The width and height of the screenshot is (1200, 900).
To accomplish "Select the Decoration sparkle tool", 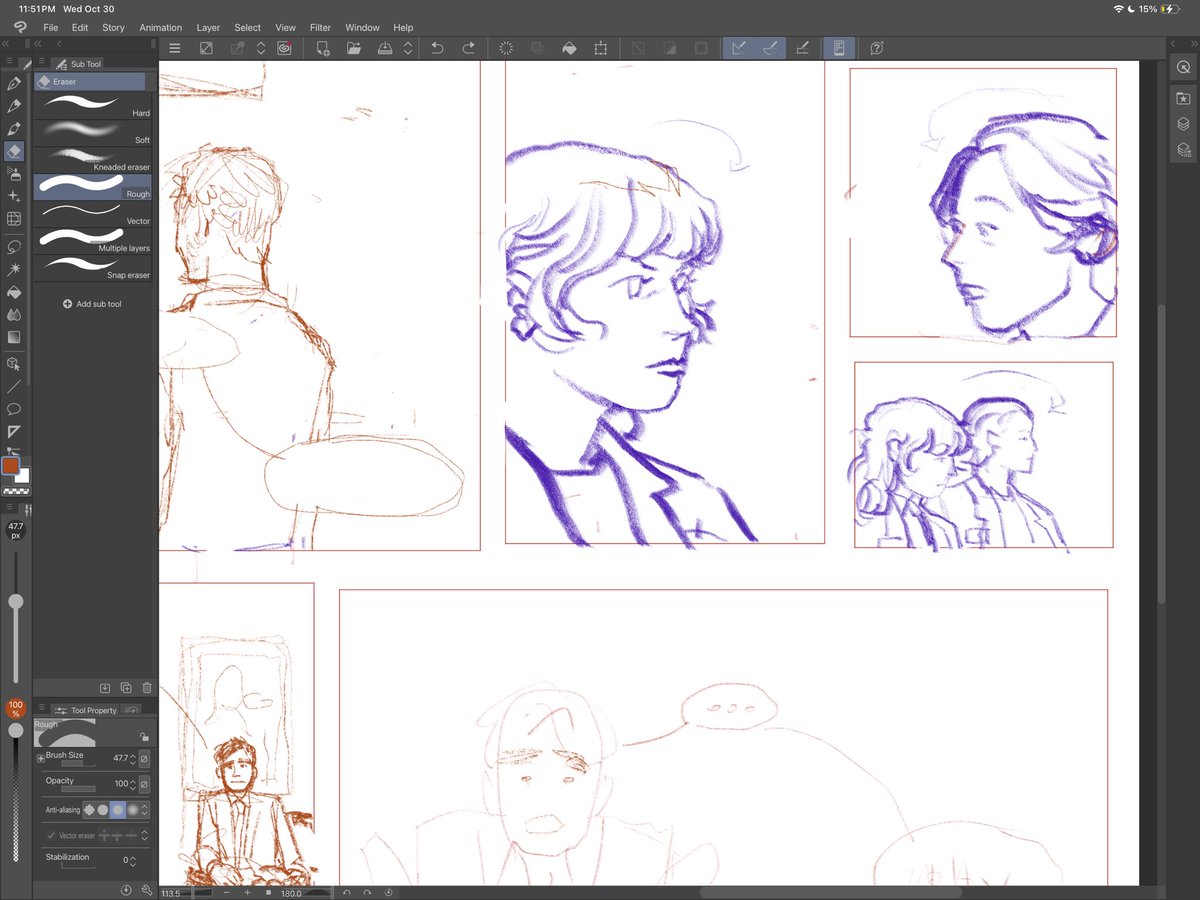I will (x=14, y=196).
